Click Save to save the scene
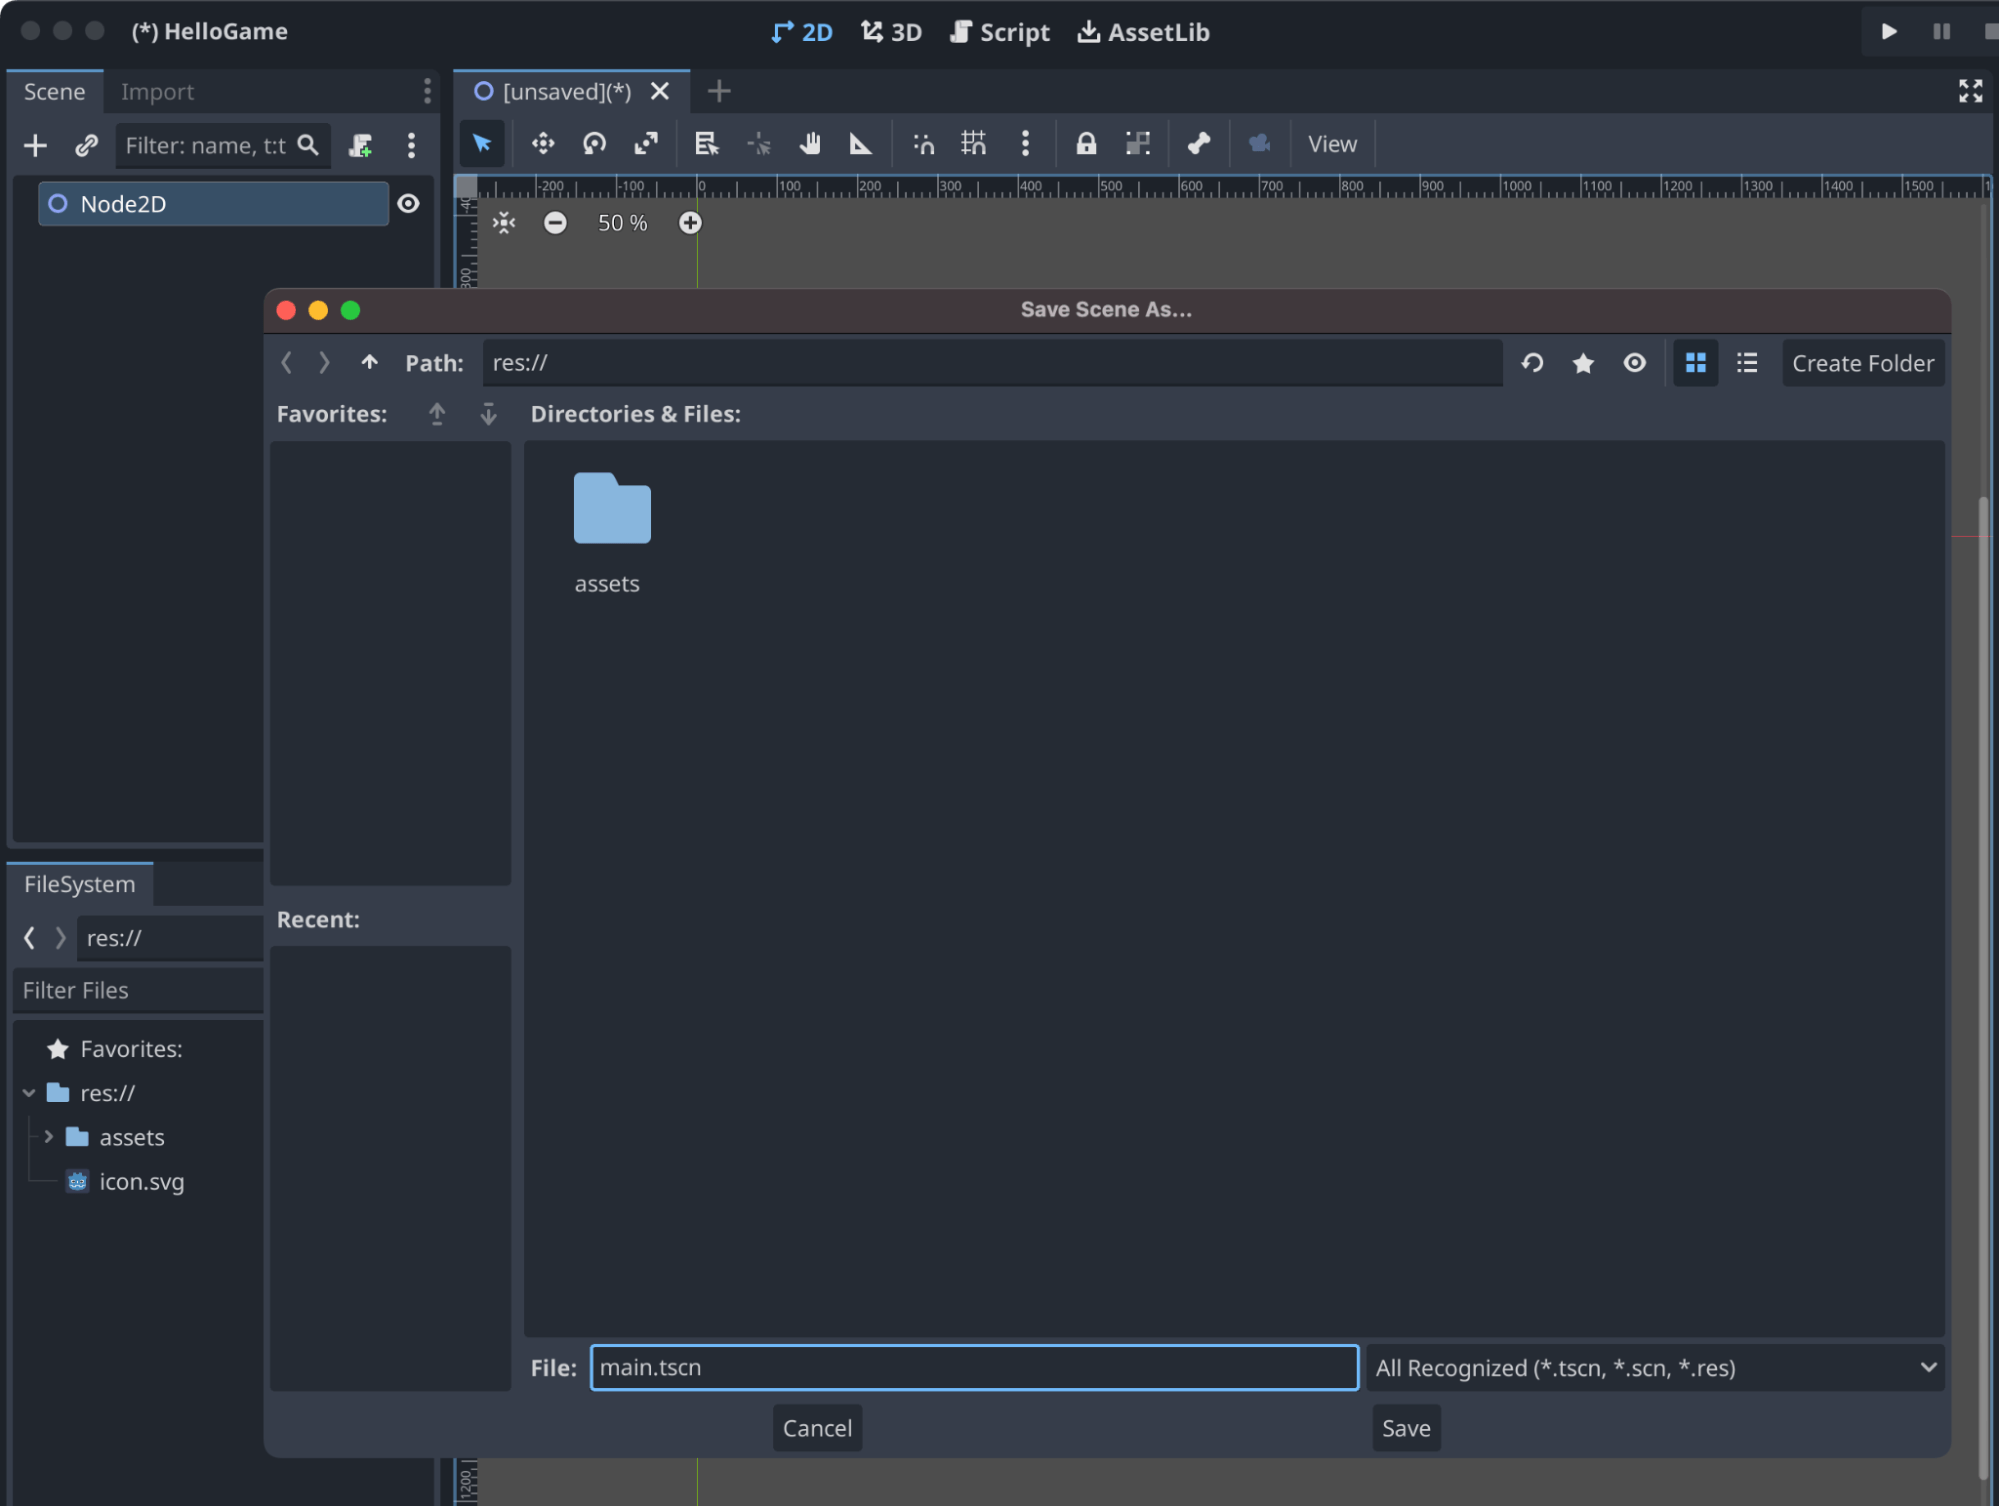Screen dimensions: 1999x1507 [x=1405, y=1428]
